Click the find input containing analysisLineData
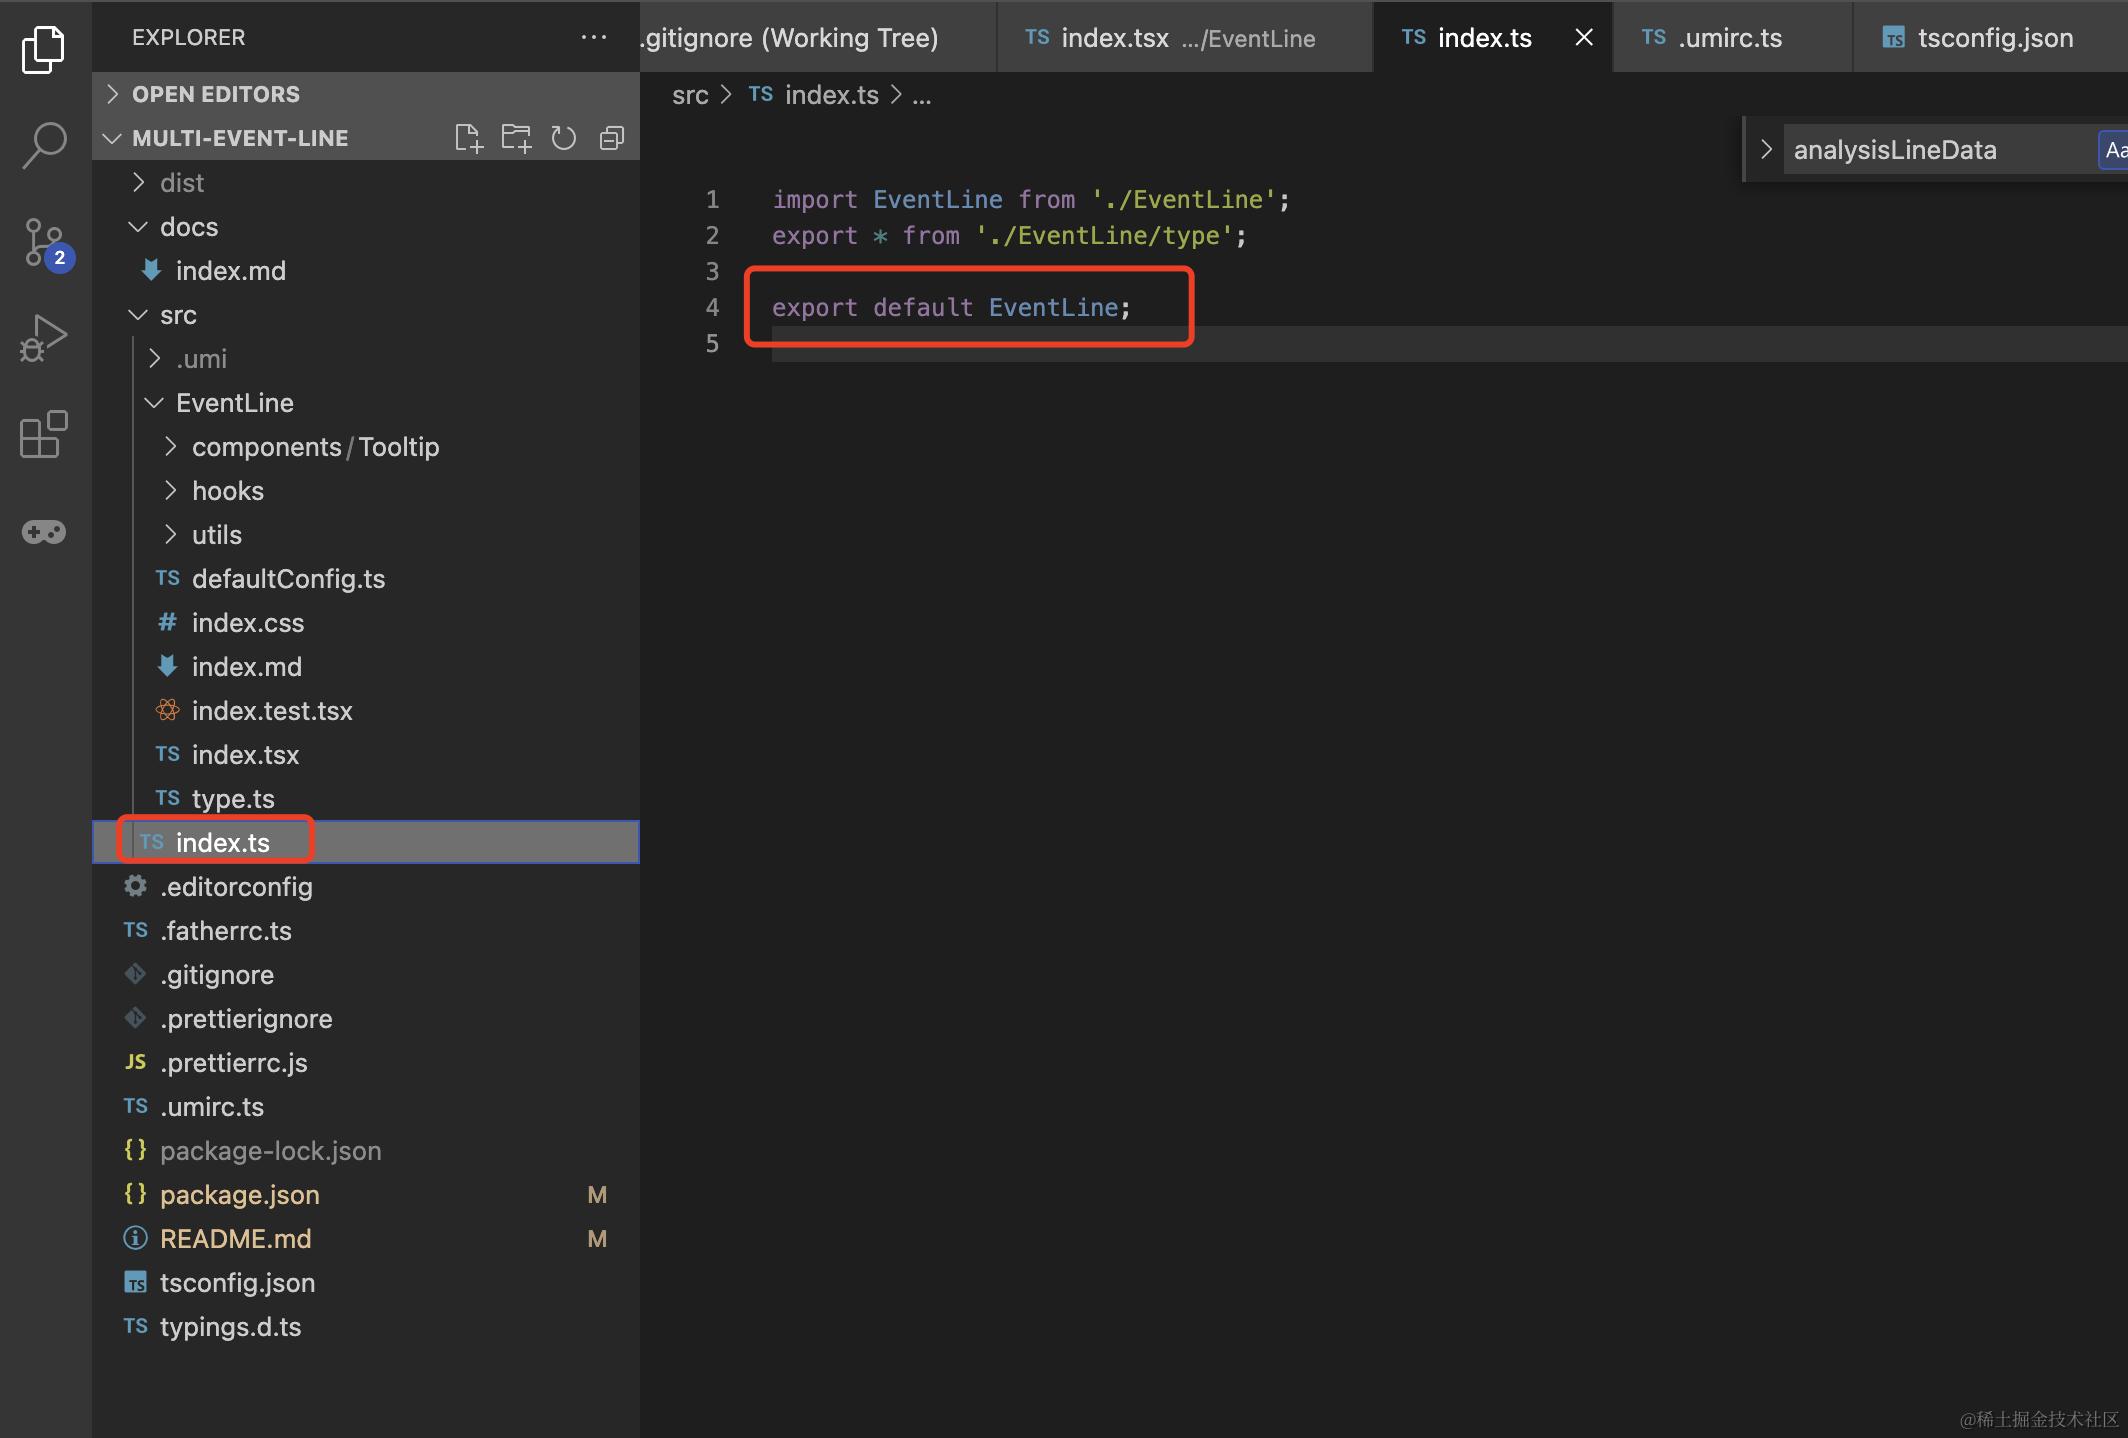Screen dimensions: 2128x1438 1938,150
